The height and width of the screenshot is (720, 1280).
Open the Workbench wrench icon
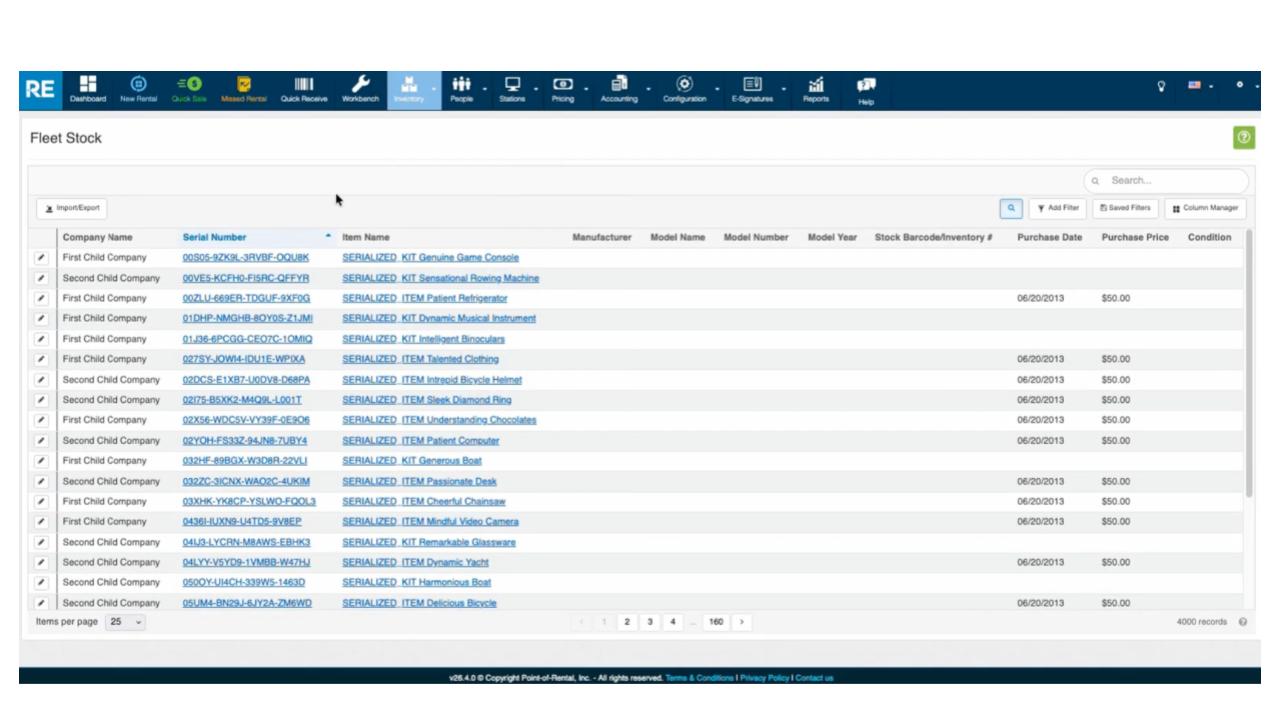pos(360,90)
